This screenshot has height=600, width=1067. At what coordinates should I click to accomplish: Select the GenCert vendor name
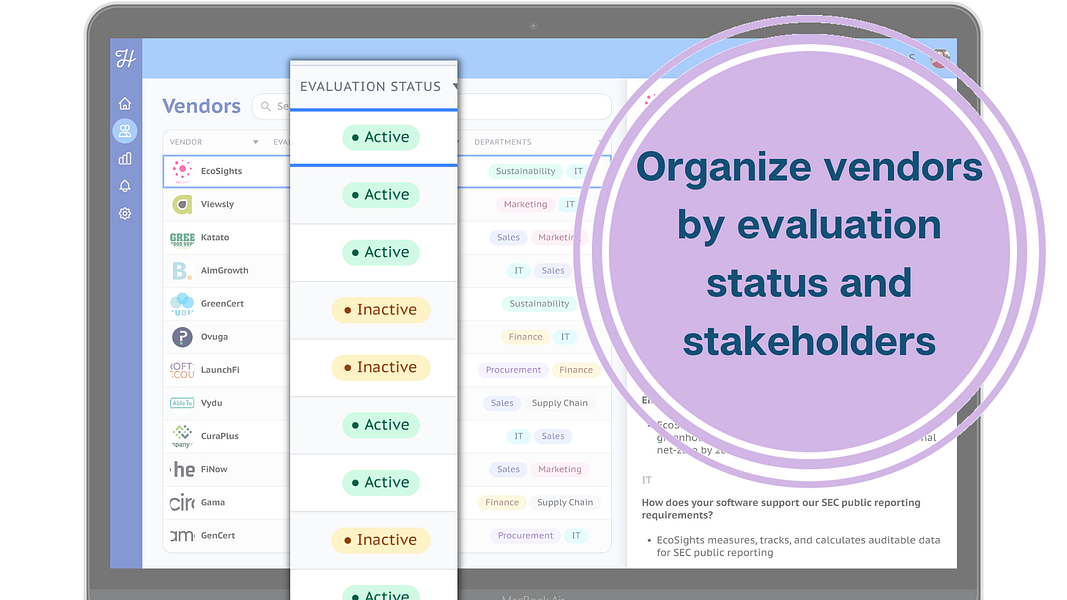tap(218, 535)
